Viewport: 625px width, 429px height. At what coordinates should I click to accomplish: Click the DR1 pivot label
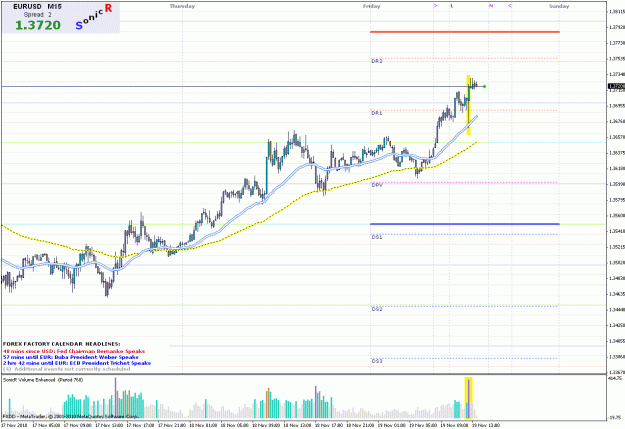click(377, 113)
